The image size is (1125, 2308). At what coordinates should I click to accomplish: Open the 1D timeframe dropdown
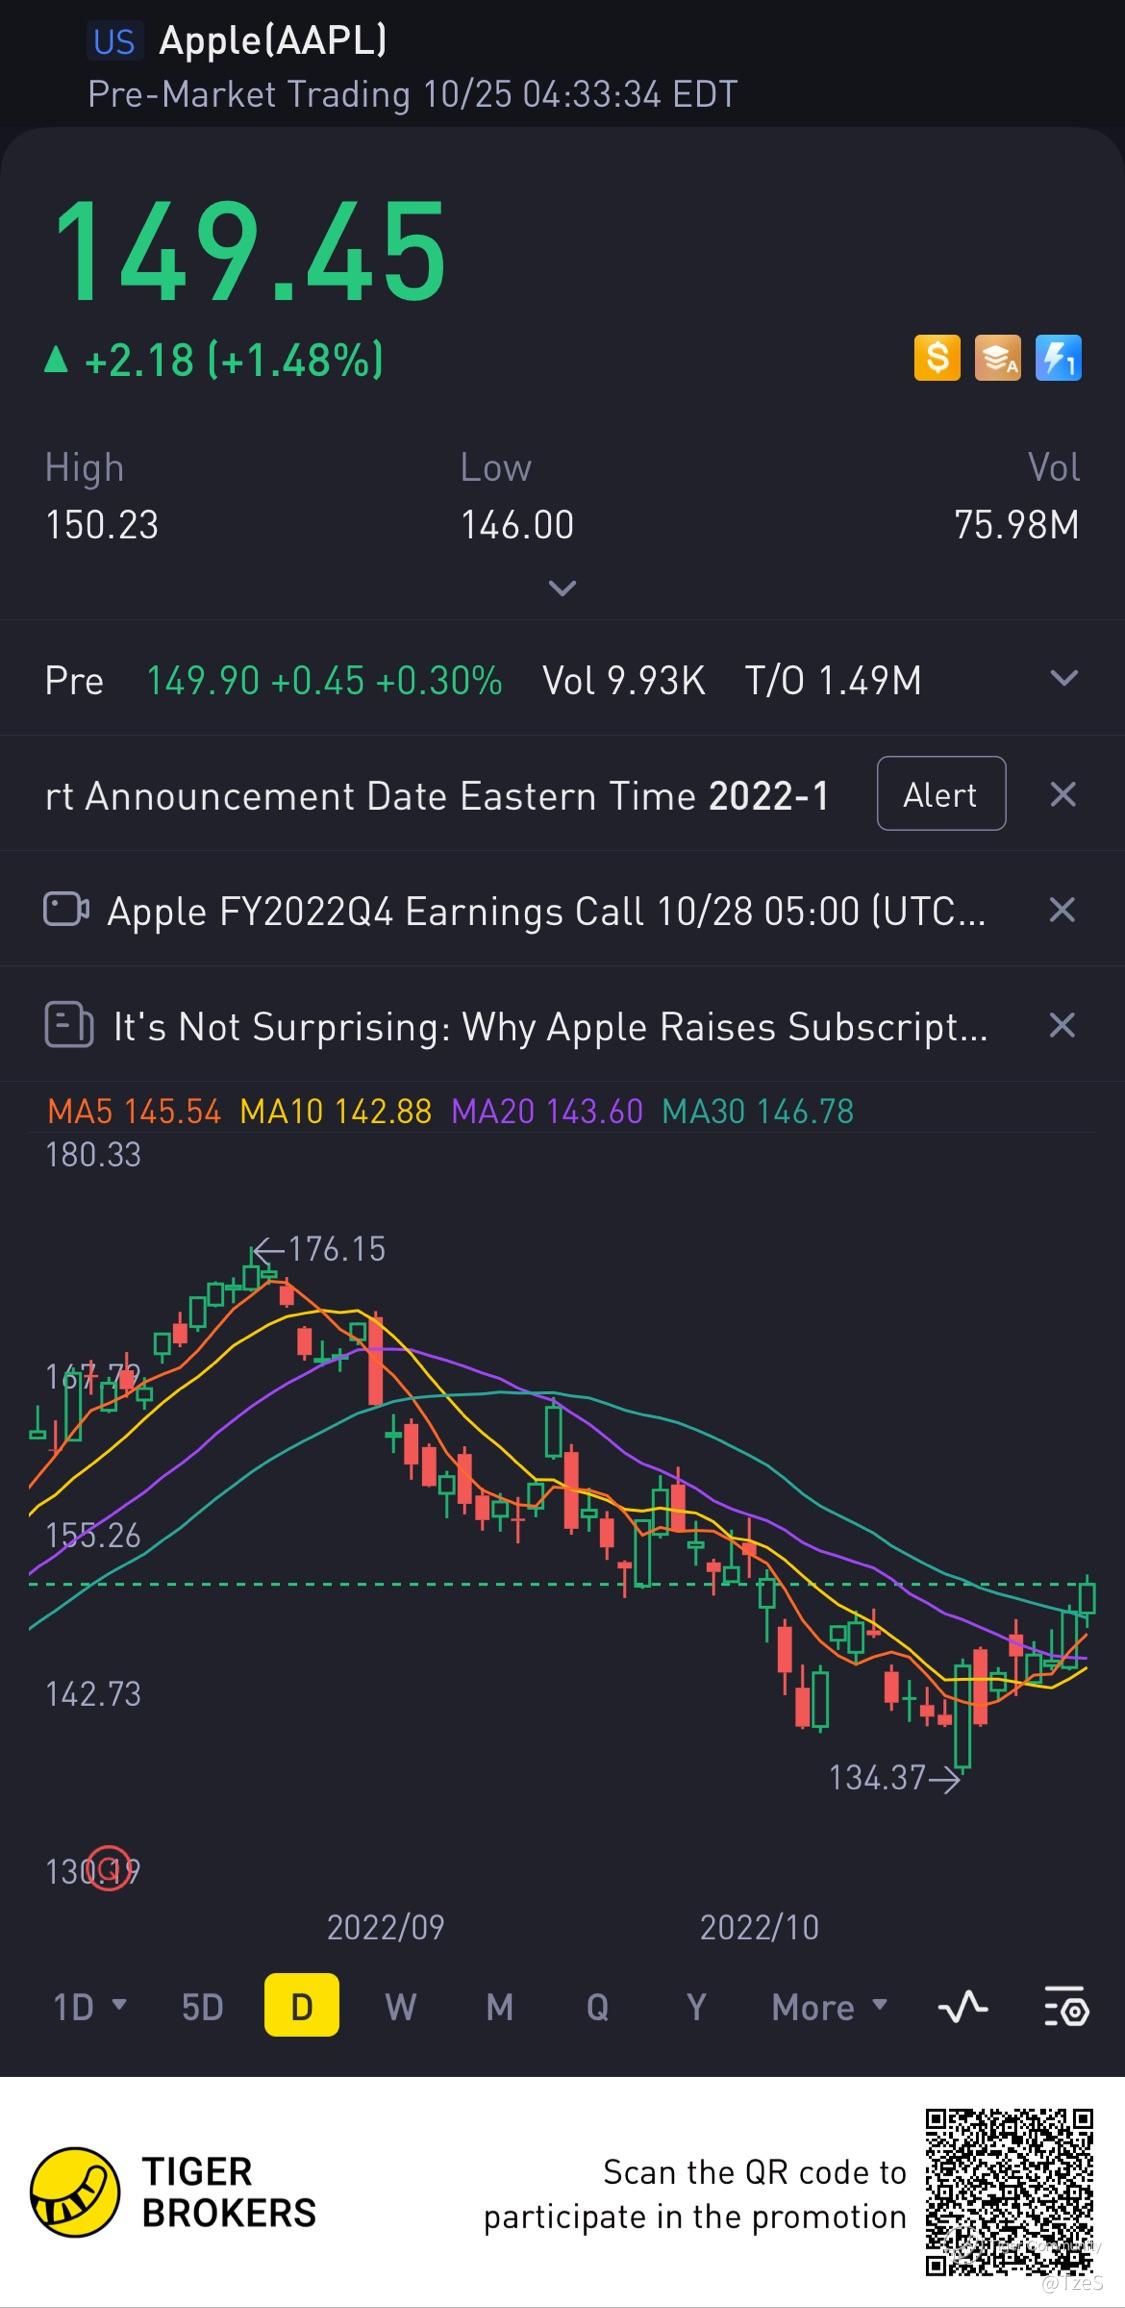click(89, 2006)
